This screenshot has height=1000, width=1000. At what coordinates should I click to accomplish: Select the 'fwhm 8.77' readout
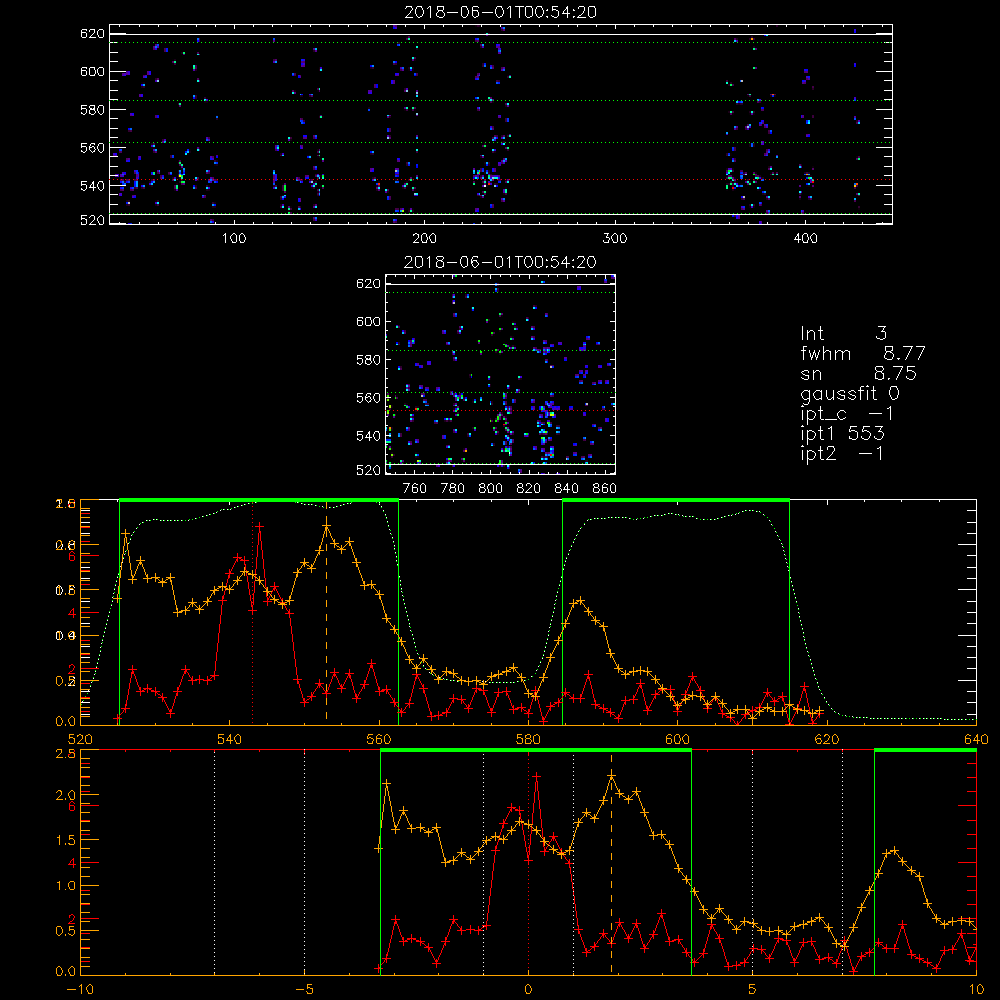tap(862, 353)
